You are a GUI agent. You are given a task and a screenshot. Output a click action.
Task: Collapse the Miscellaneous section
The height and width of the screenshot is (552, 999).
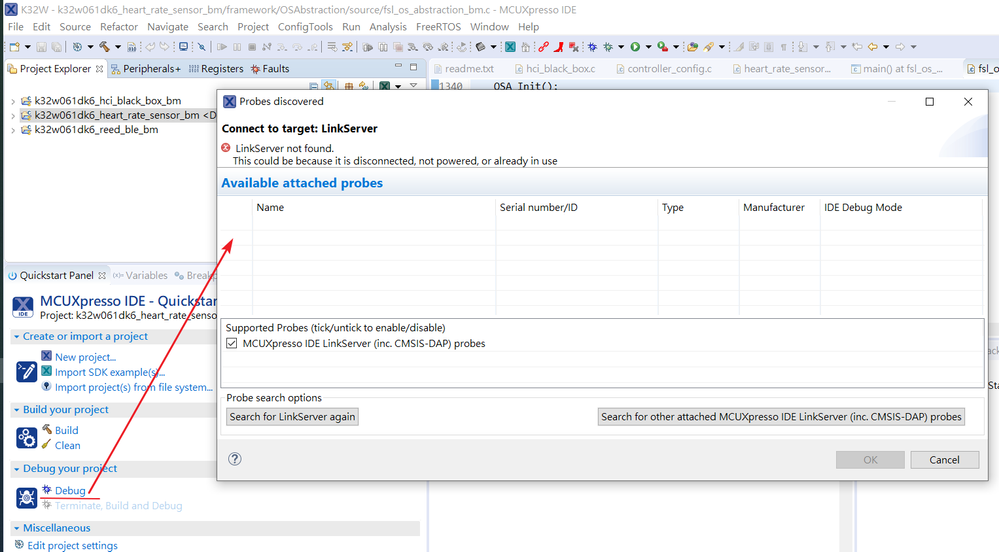(17, 528)
